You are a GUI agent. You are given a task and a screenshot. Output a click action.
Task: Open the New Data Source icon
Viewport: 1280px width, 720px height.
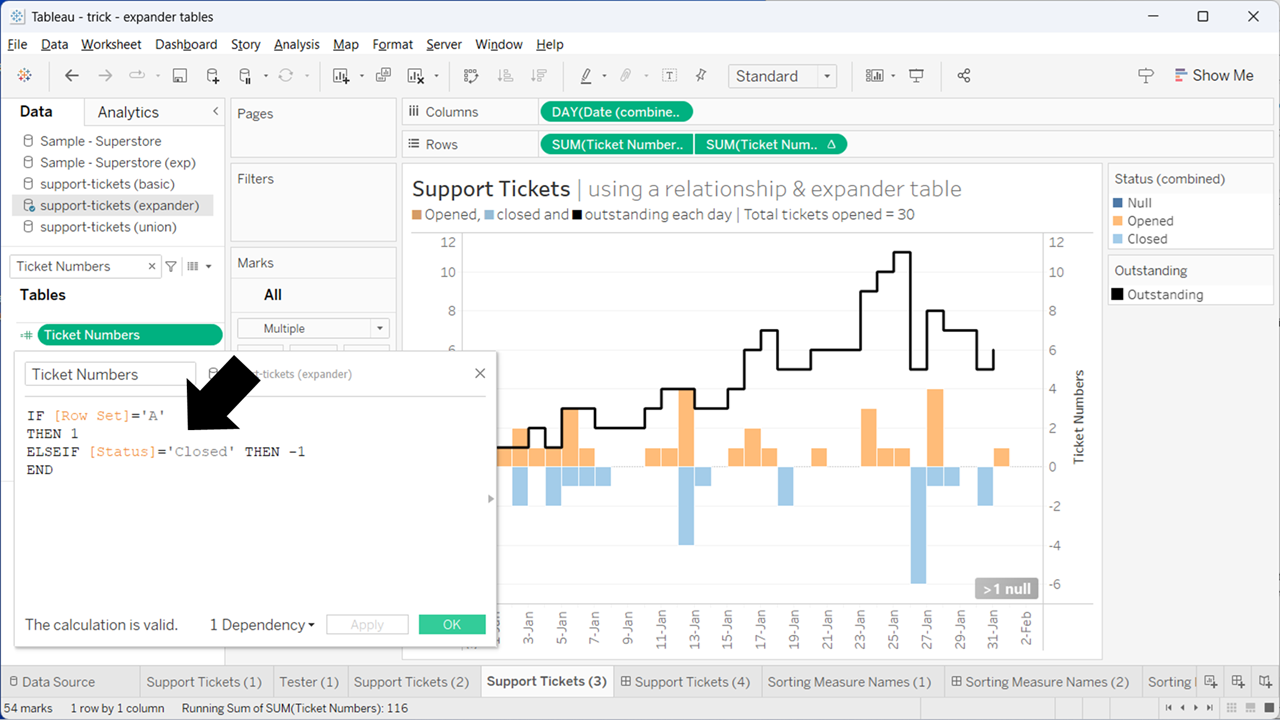(x=212, y=76)
